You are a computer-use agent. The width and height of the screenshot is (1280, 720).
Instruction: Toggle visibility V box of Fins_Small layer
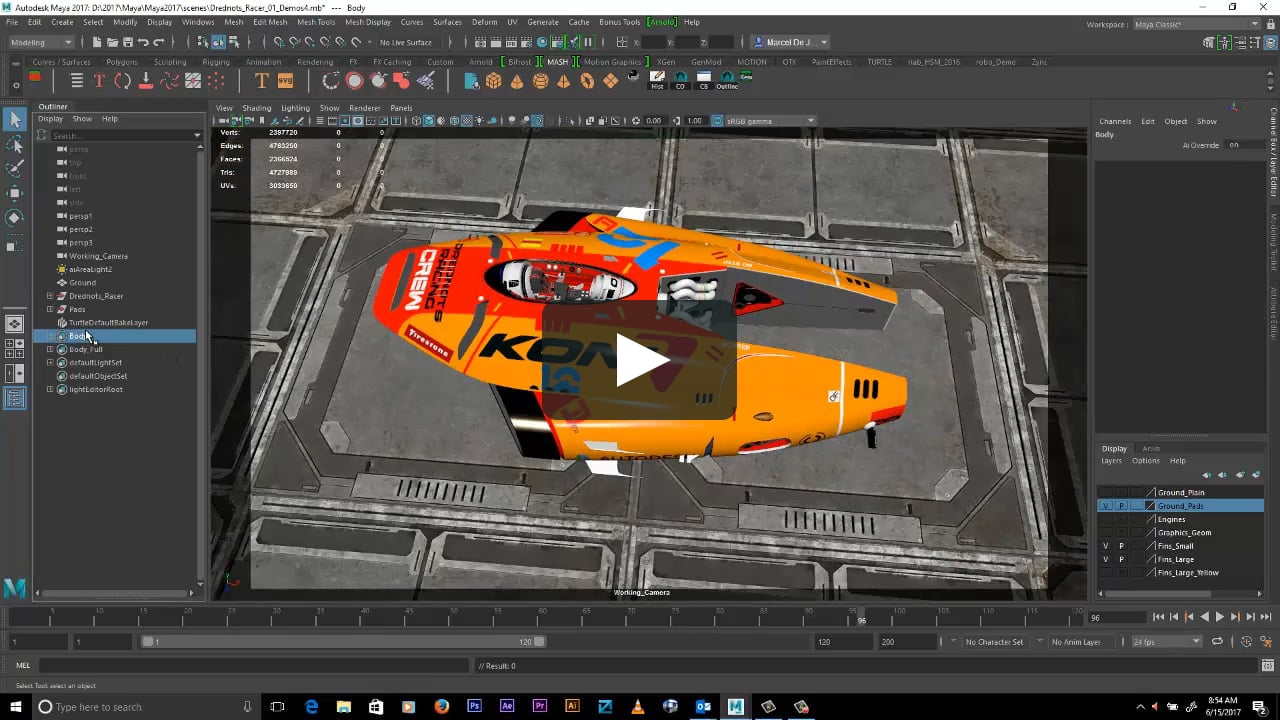click(1105, 546)
